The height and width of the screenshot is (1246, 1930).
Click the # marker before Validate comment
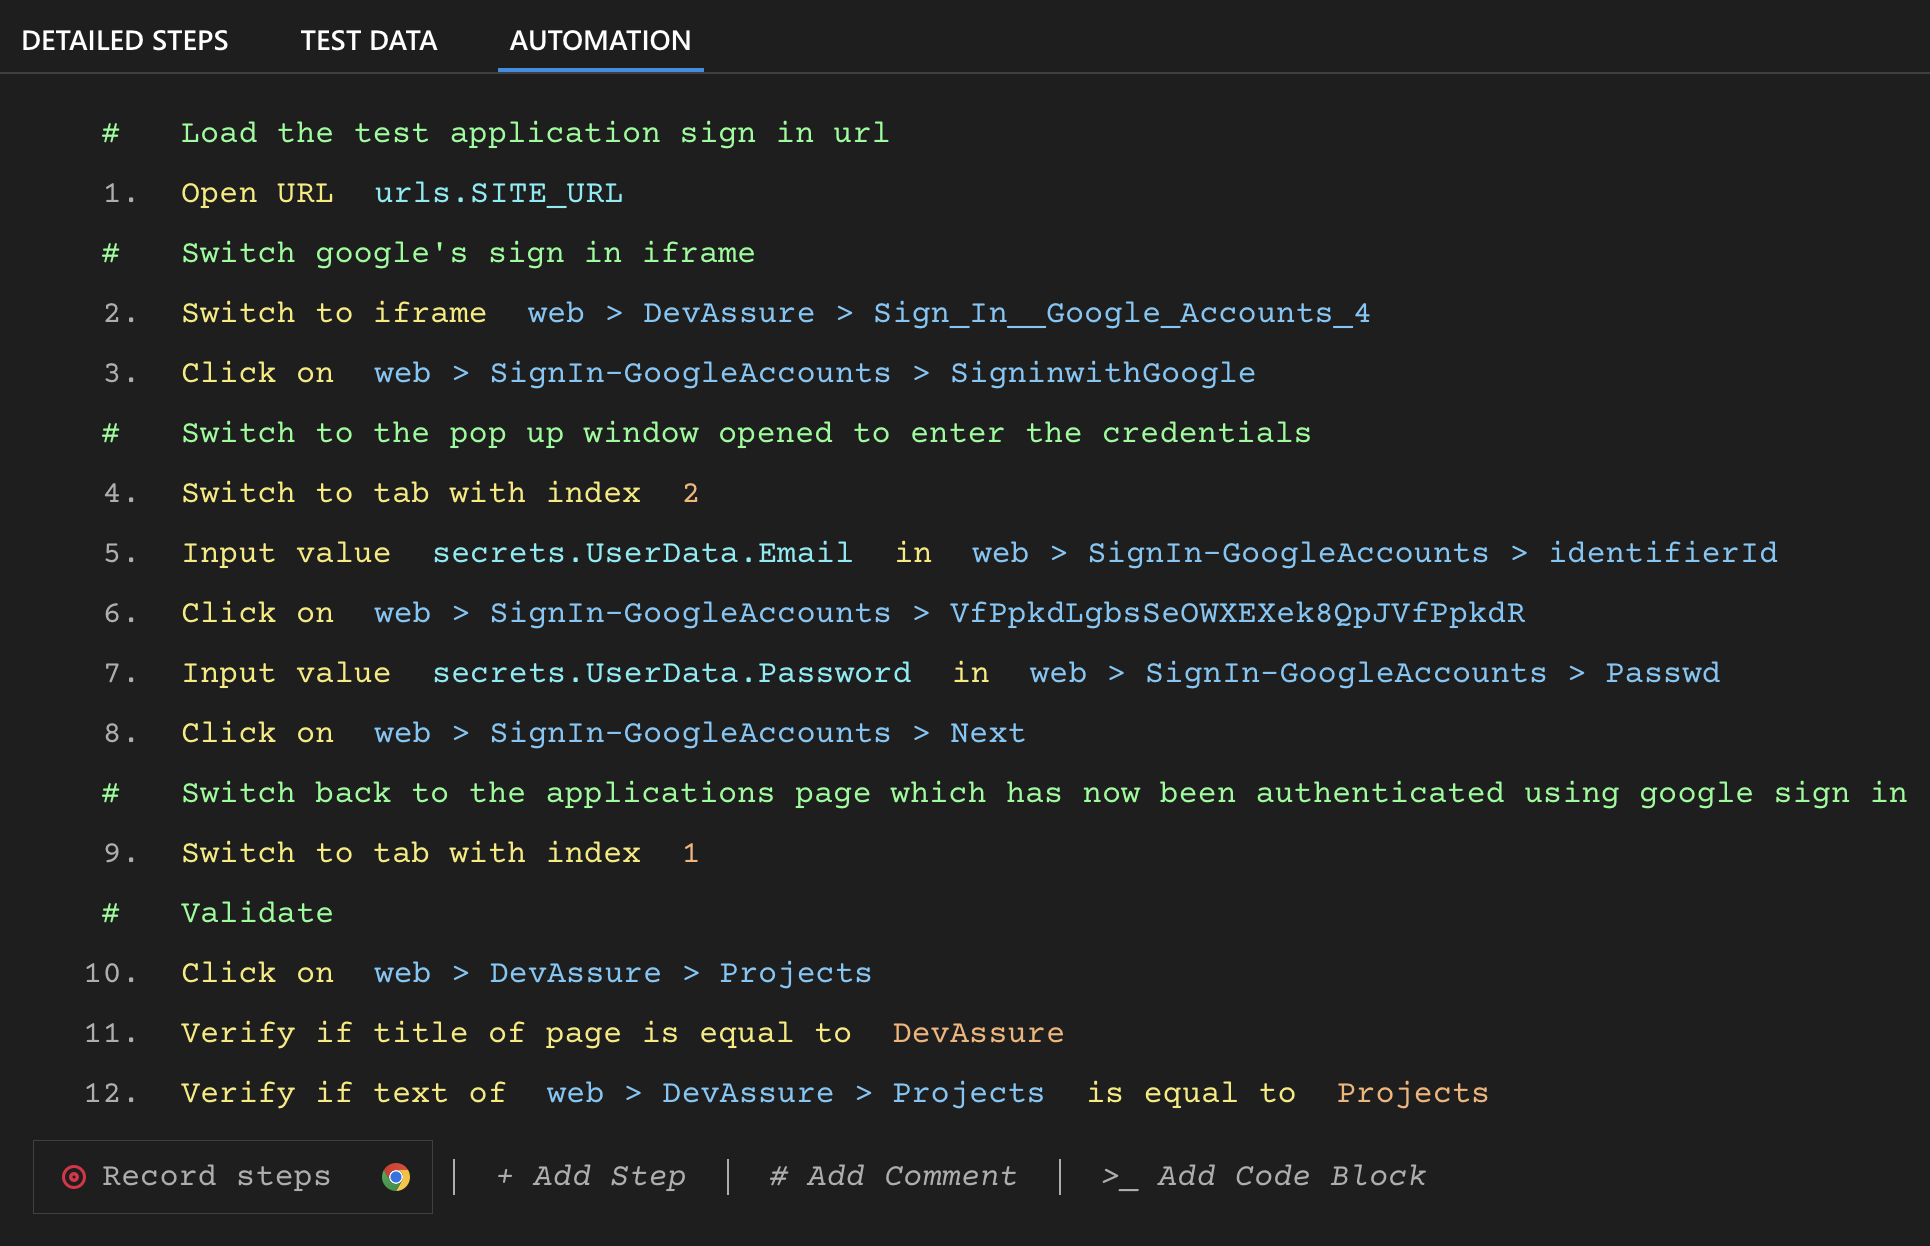click(110, 912)
